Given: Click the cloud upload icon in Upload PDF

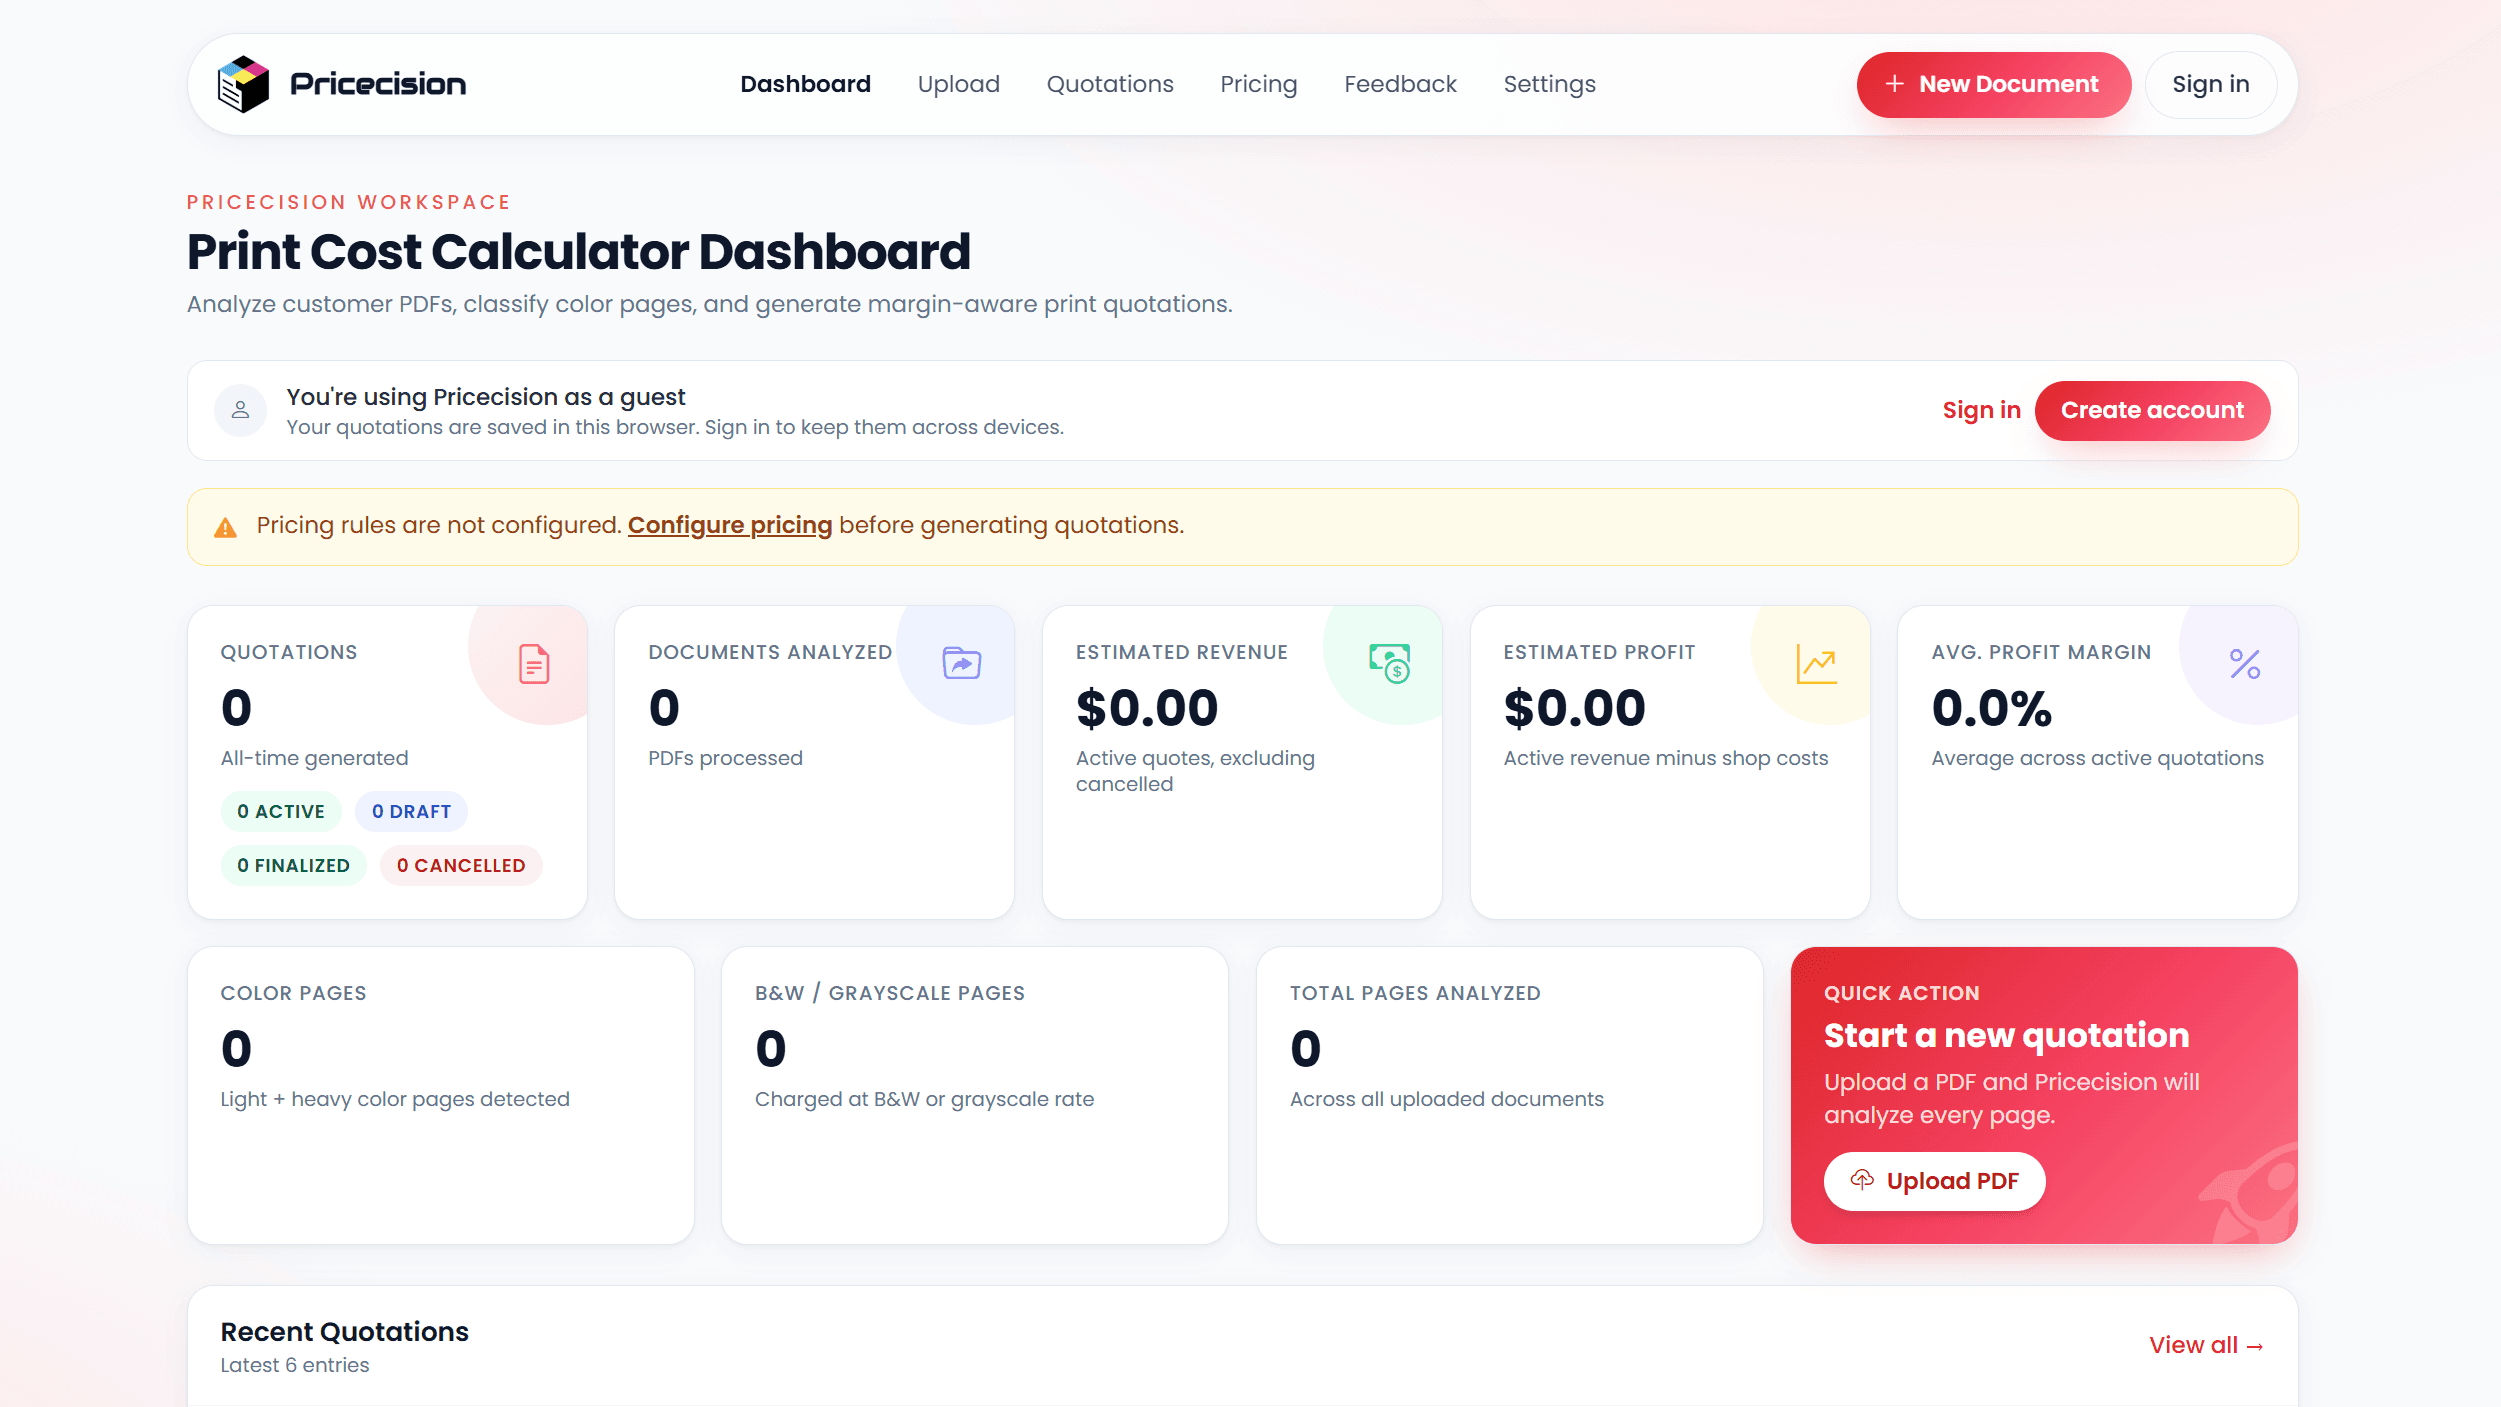Looking at the screenshot, I should (x=1861, y=1180).
